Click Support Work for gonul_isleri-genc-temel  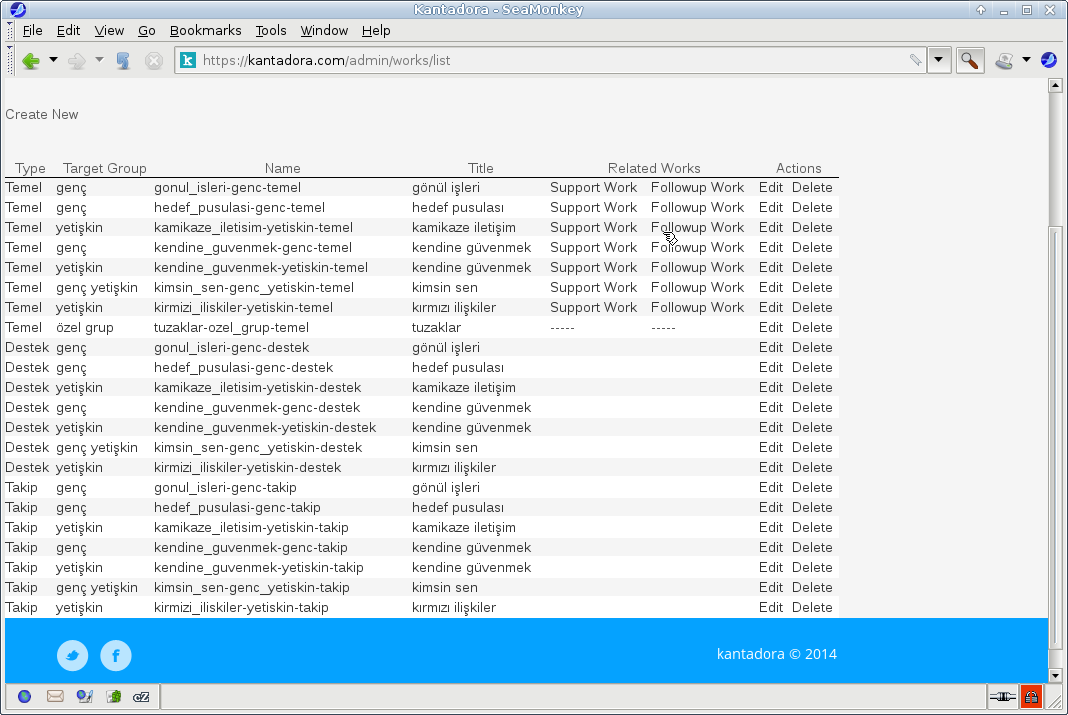(593, 187)
